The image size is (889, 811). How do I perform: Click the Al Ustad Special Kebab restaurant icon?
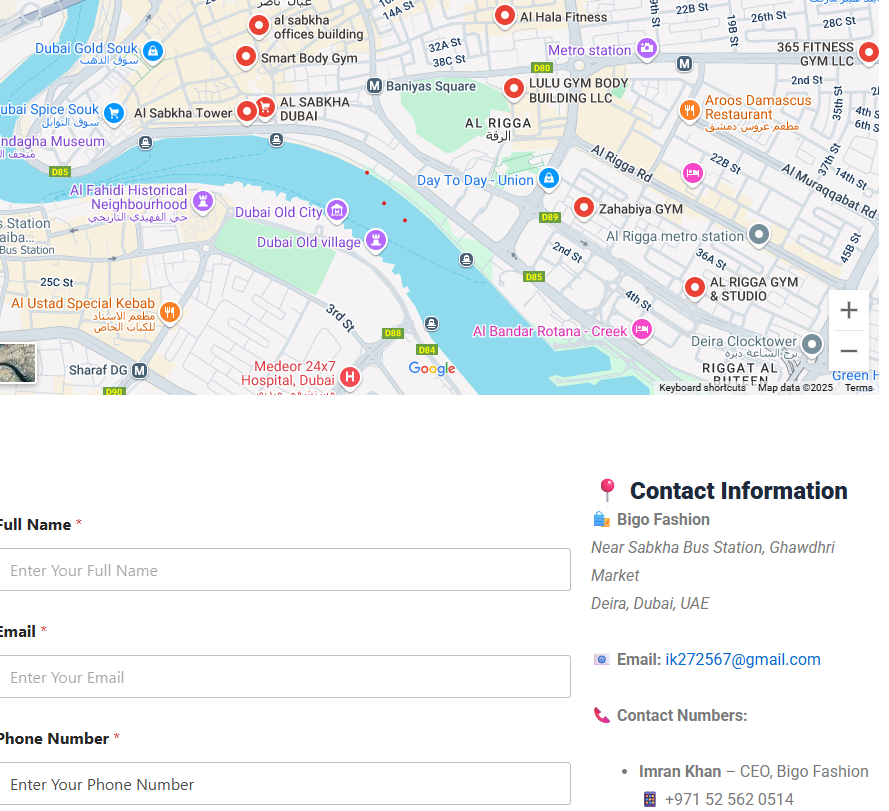[x=170, y=311]
